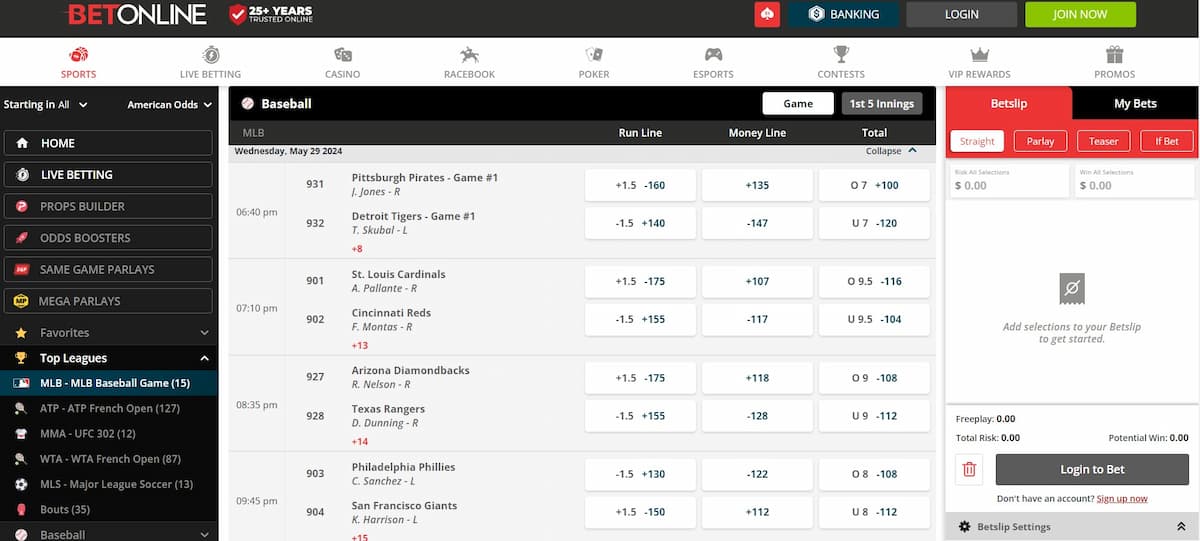1200x541 pixels.
Task: Collapse Wednesday May 29 games
Action: click(891, 151)
